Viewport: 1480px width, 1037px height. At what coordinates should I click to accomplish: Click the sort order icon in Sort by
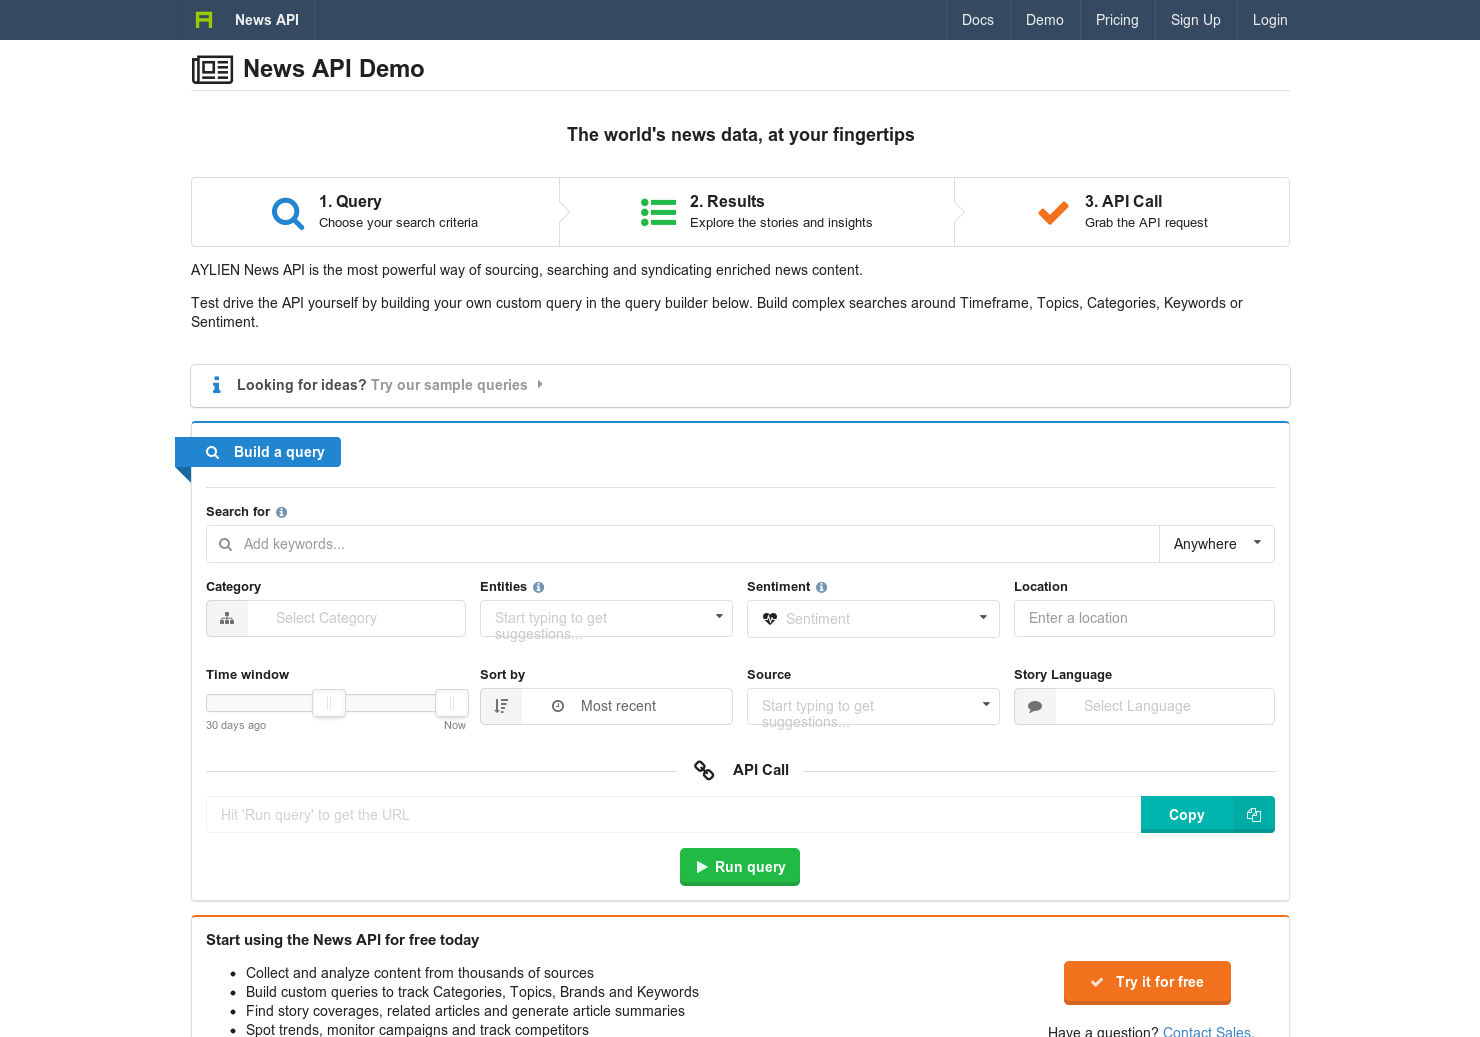click(x=501, y=706)
